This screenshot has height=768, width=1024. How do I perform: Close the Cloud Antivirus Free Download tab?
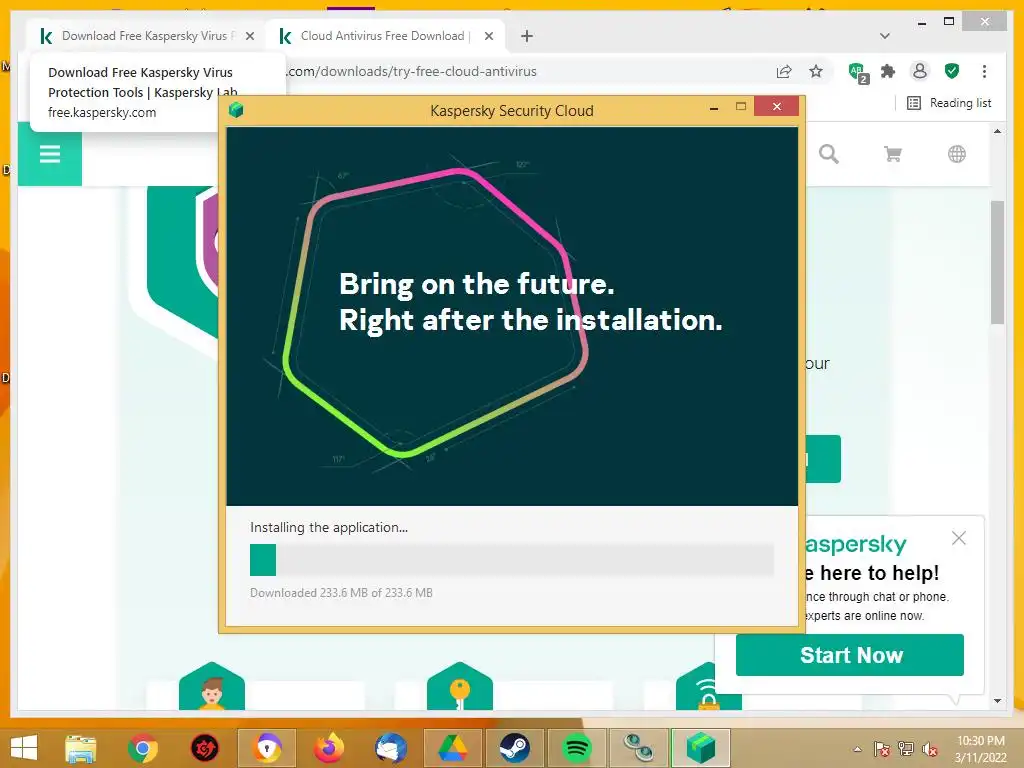488,36
